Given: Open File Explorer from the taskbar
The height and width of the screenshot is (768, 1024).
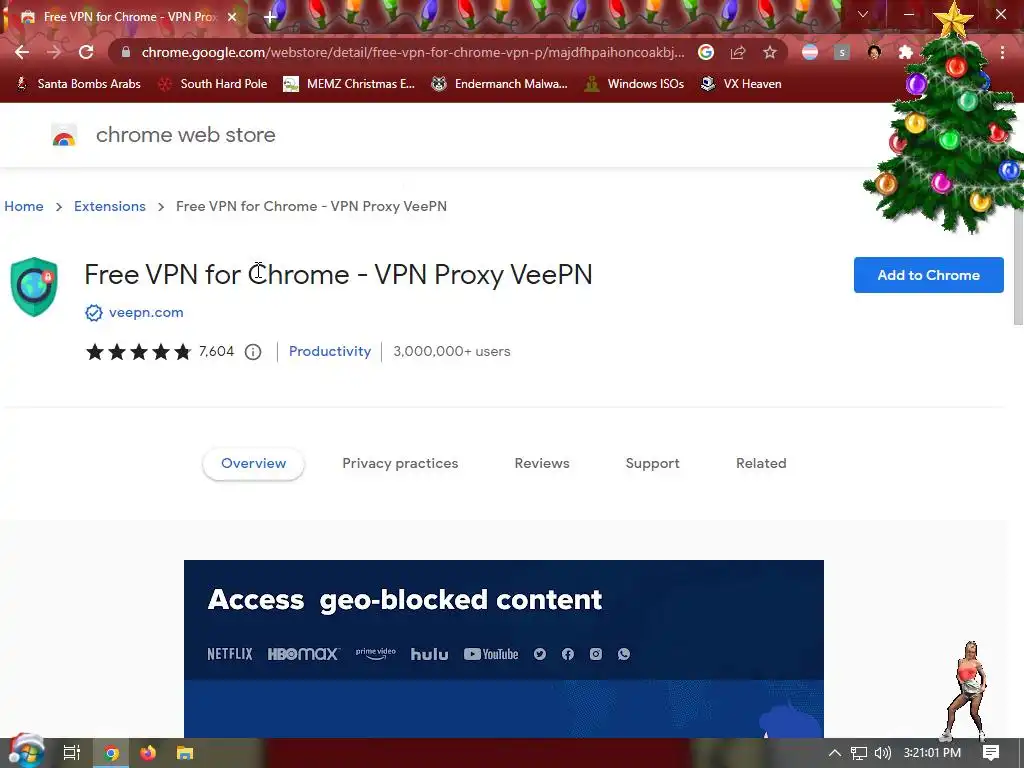Looking at the screenshot, I should 185,753.
